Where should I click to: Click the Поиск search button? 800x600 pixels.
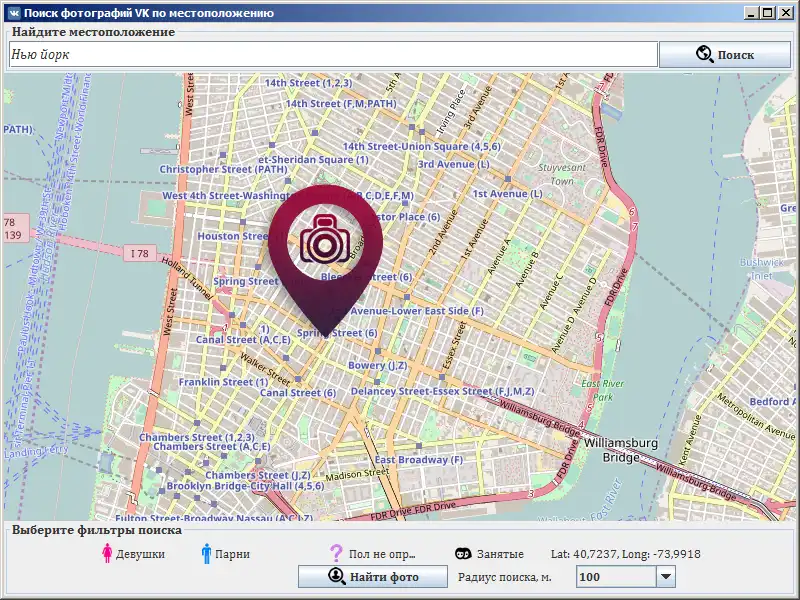(x=724, y=54)
